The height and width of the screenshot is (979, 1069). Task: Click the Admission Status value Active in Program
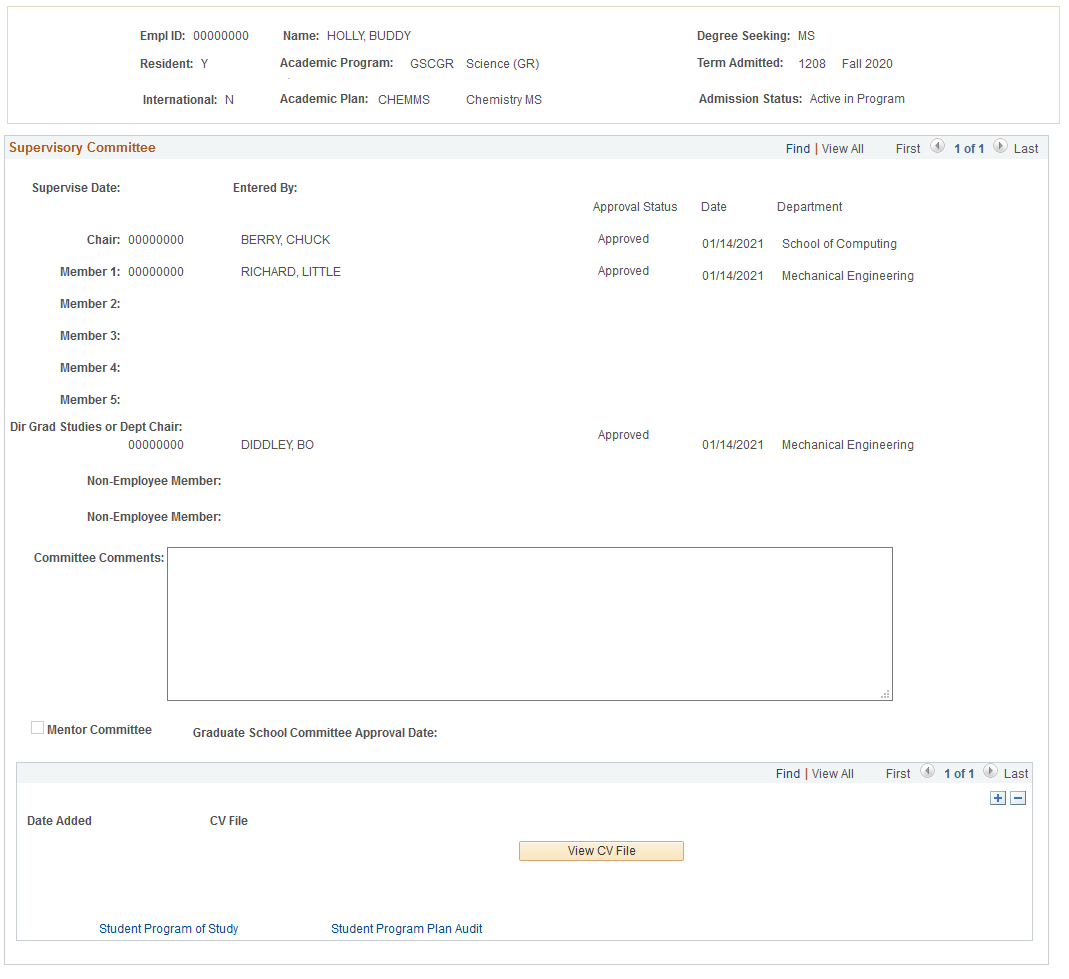pos(857,99)
